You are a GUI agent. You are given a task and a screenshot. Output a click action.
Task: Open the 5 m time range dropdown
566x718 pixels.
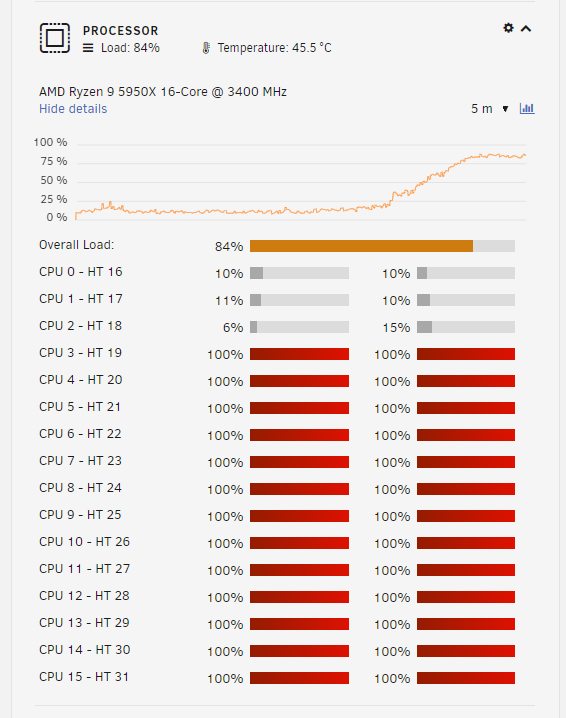click(x=490, y=109)
